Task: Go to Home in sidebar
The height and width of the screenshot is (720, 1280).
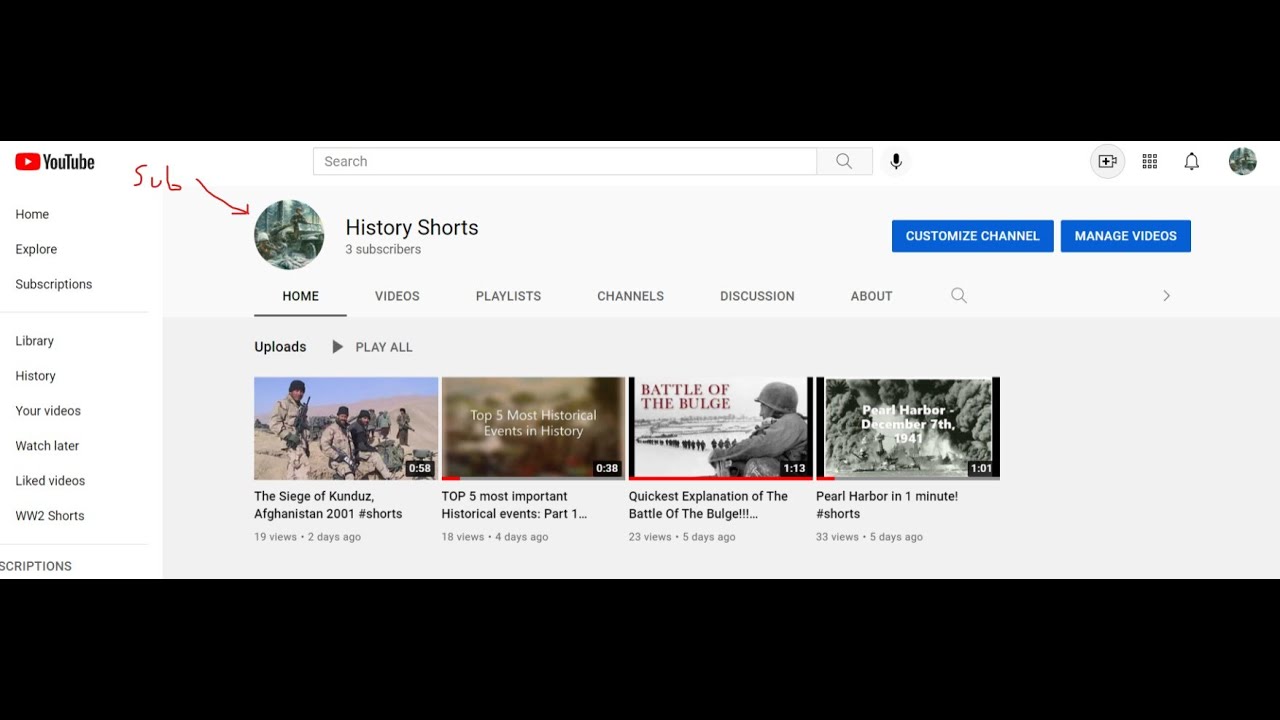Action: click(x=32, y=214)
